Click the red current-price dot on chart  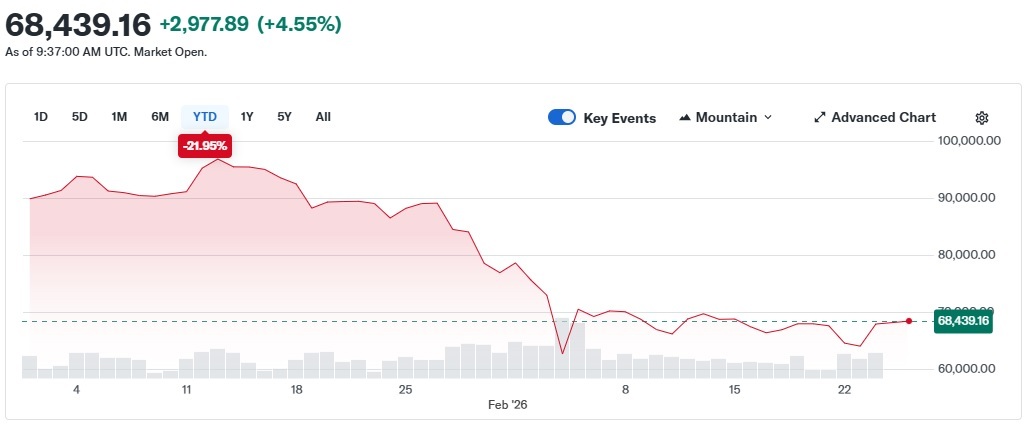click(x=909, y=321)
